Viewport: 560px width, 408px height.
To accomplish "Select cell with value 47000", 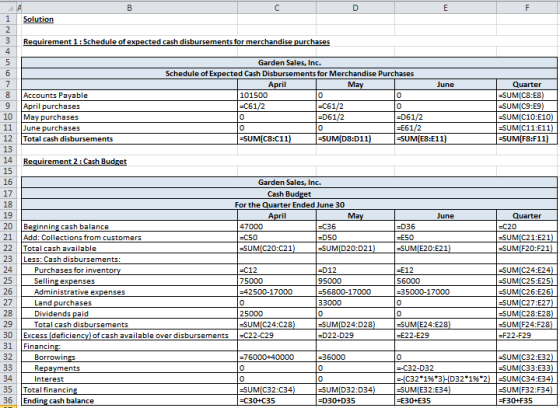I will tap(277, 227).
